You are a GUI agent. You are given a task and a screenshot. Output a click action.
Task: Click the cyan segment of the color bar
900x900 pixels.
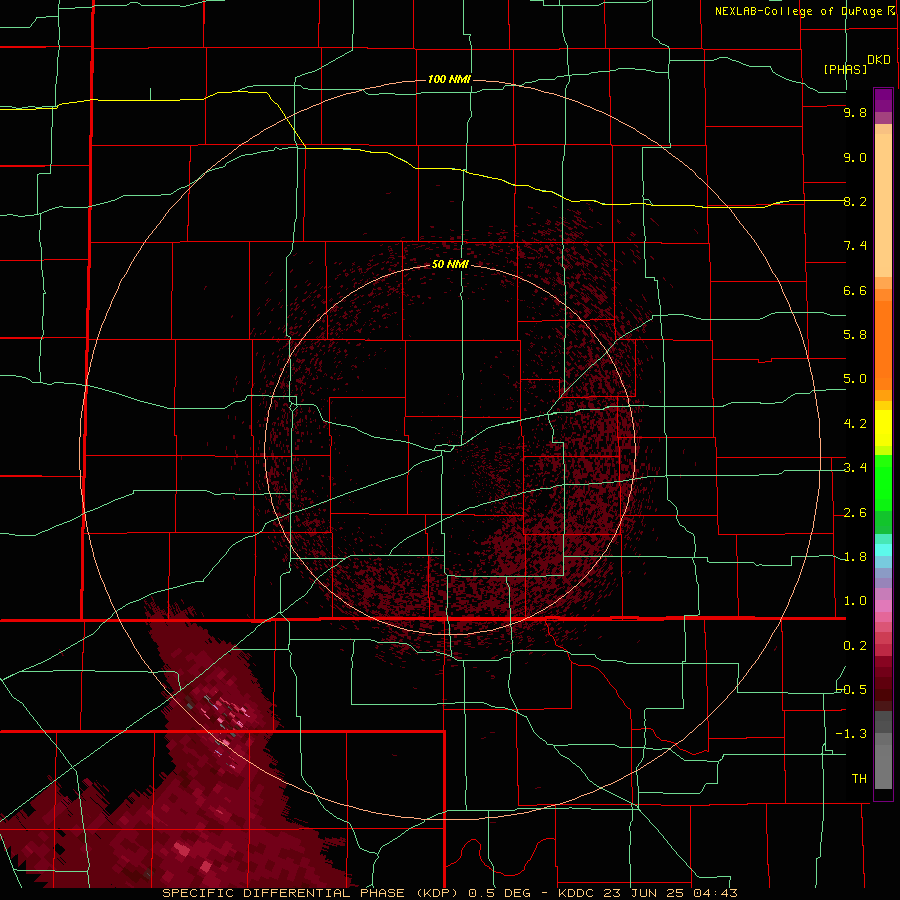click(883, 550)
